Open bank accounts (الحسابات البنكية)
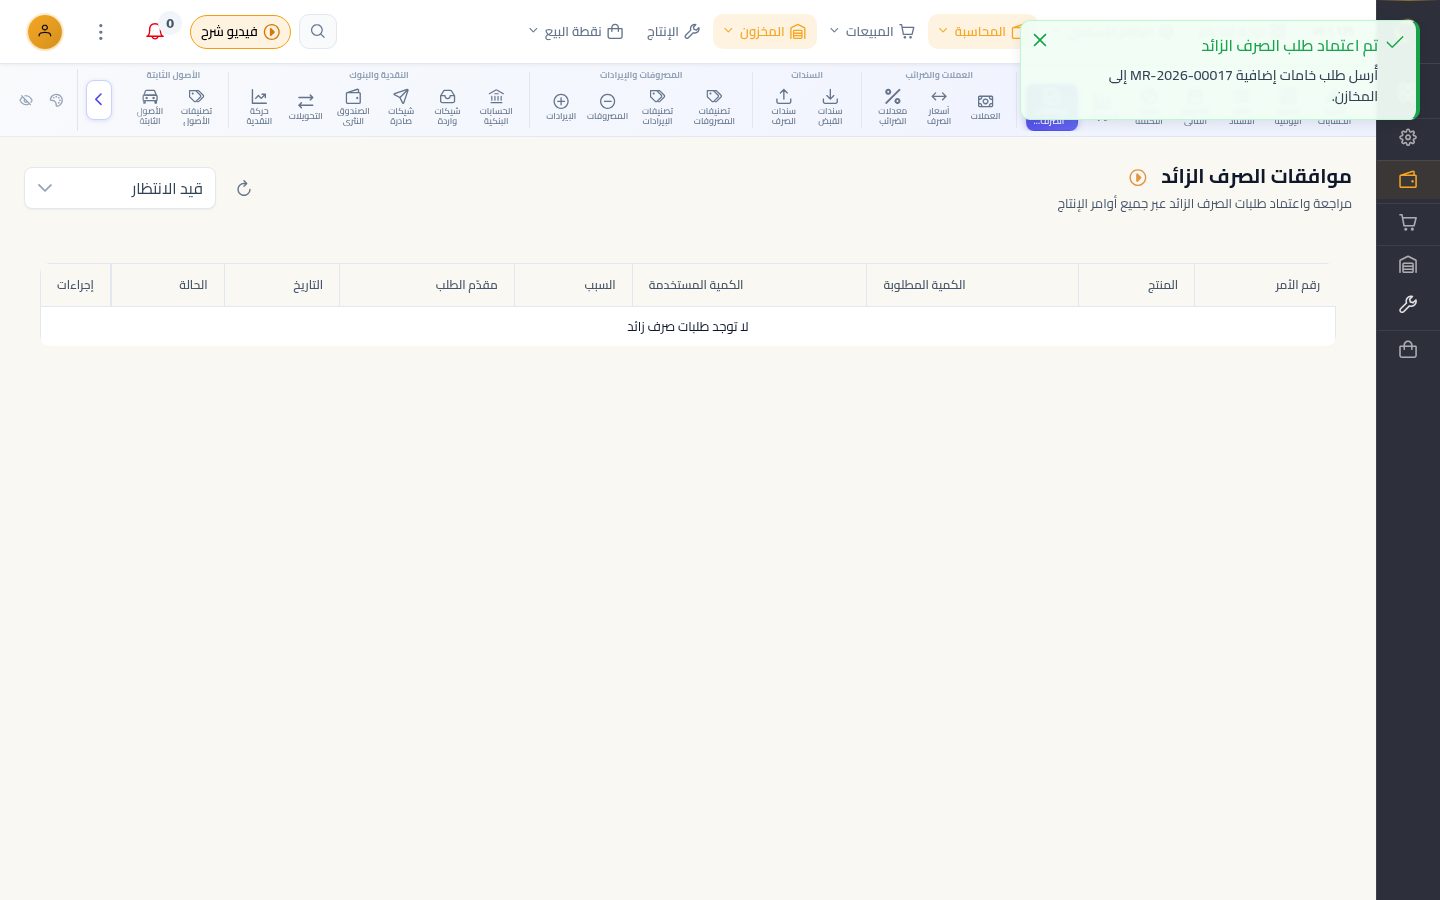 [496, 106]
